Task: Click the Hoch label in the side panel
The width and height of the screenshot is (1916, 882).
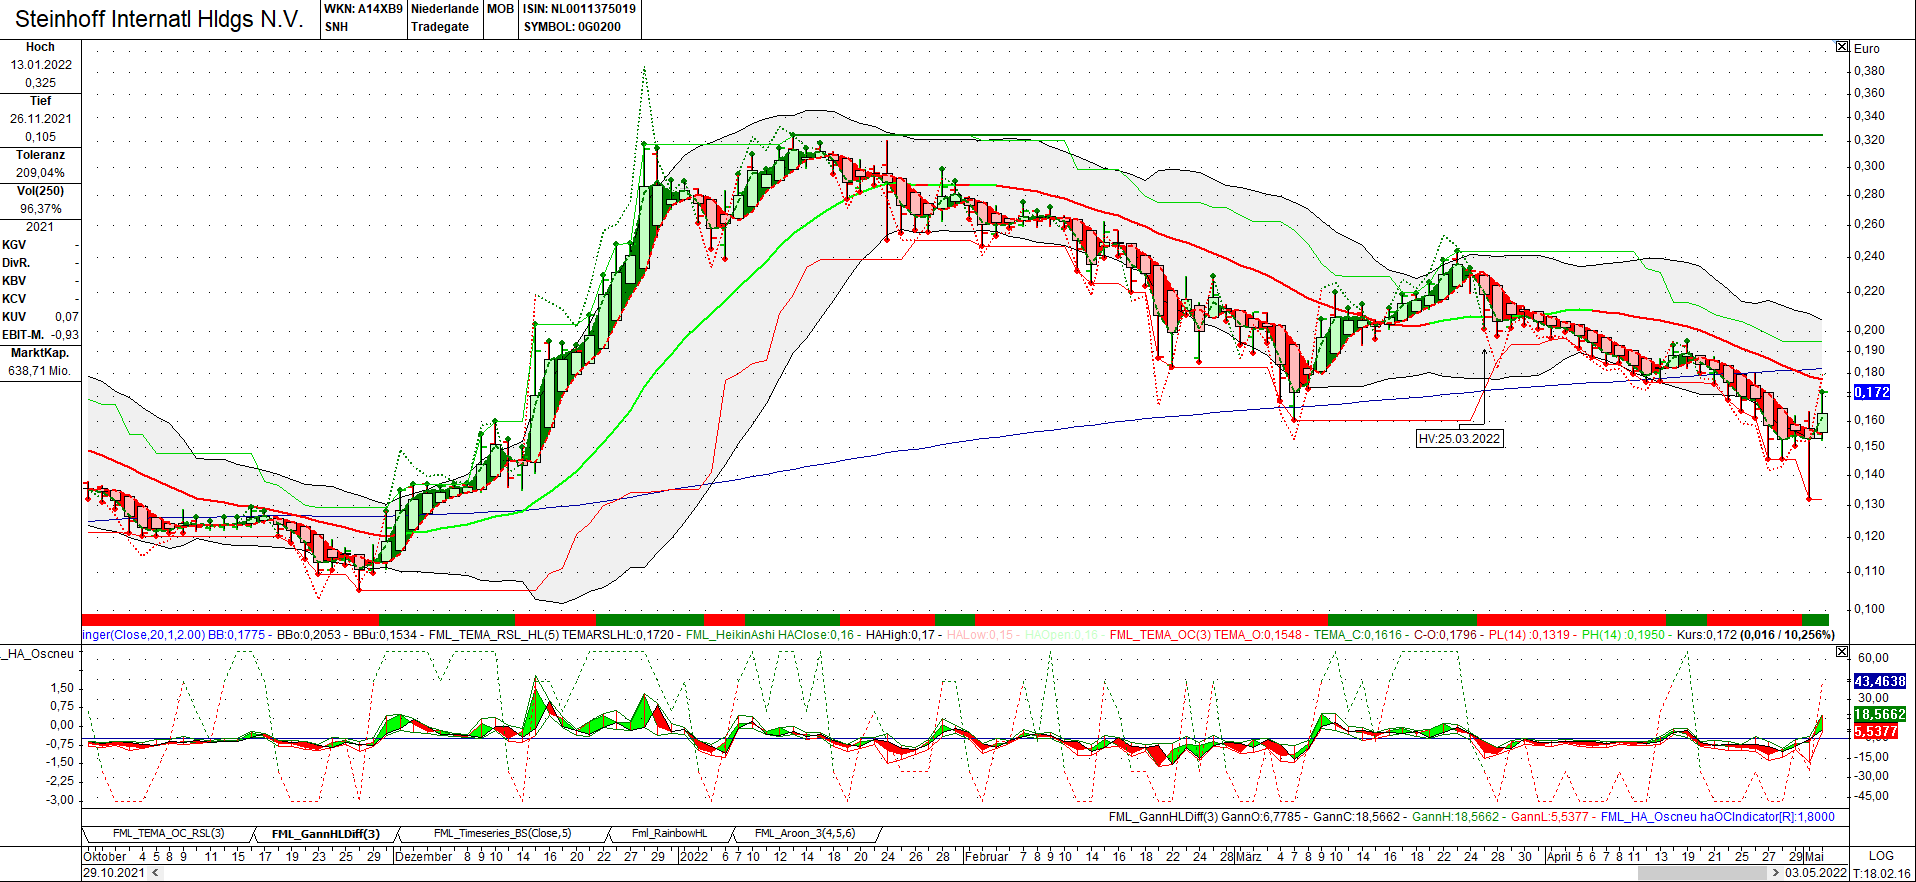Action: click(40, 47)
